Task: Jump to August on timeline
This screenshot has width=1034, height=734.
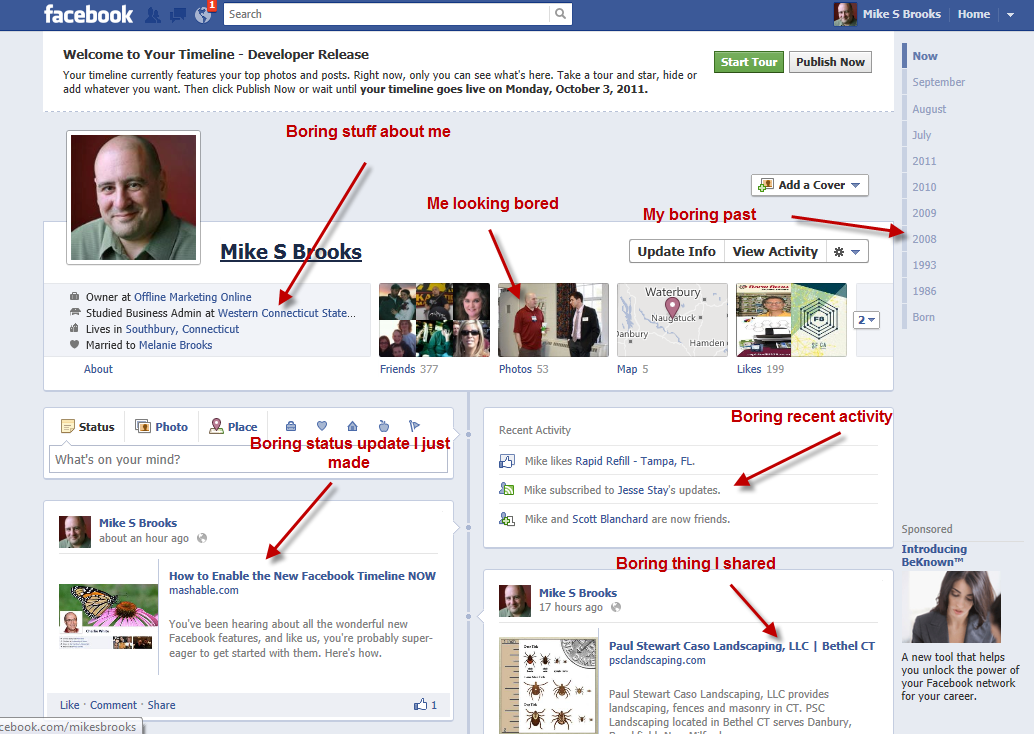Action: pyautogui.click(x=929, y=109)
